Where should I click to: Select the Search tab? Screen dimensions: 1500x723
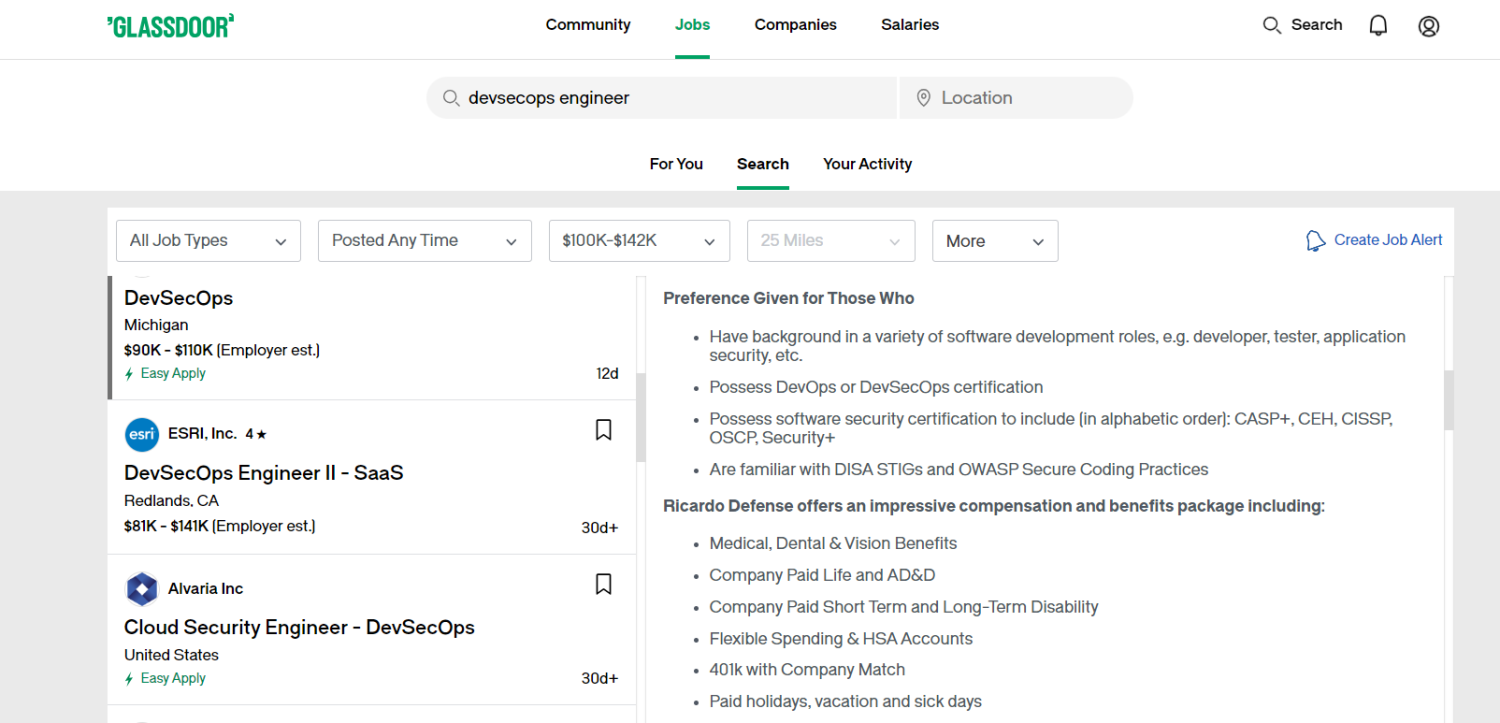point(763,164)
